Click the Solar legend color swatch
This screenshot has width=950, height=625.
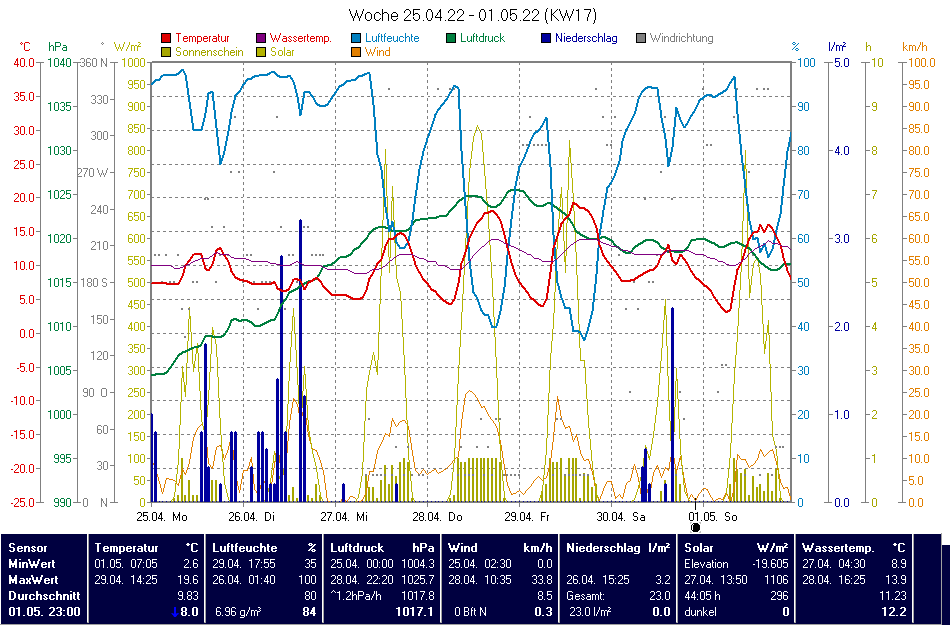(x=261, y=52)
